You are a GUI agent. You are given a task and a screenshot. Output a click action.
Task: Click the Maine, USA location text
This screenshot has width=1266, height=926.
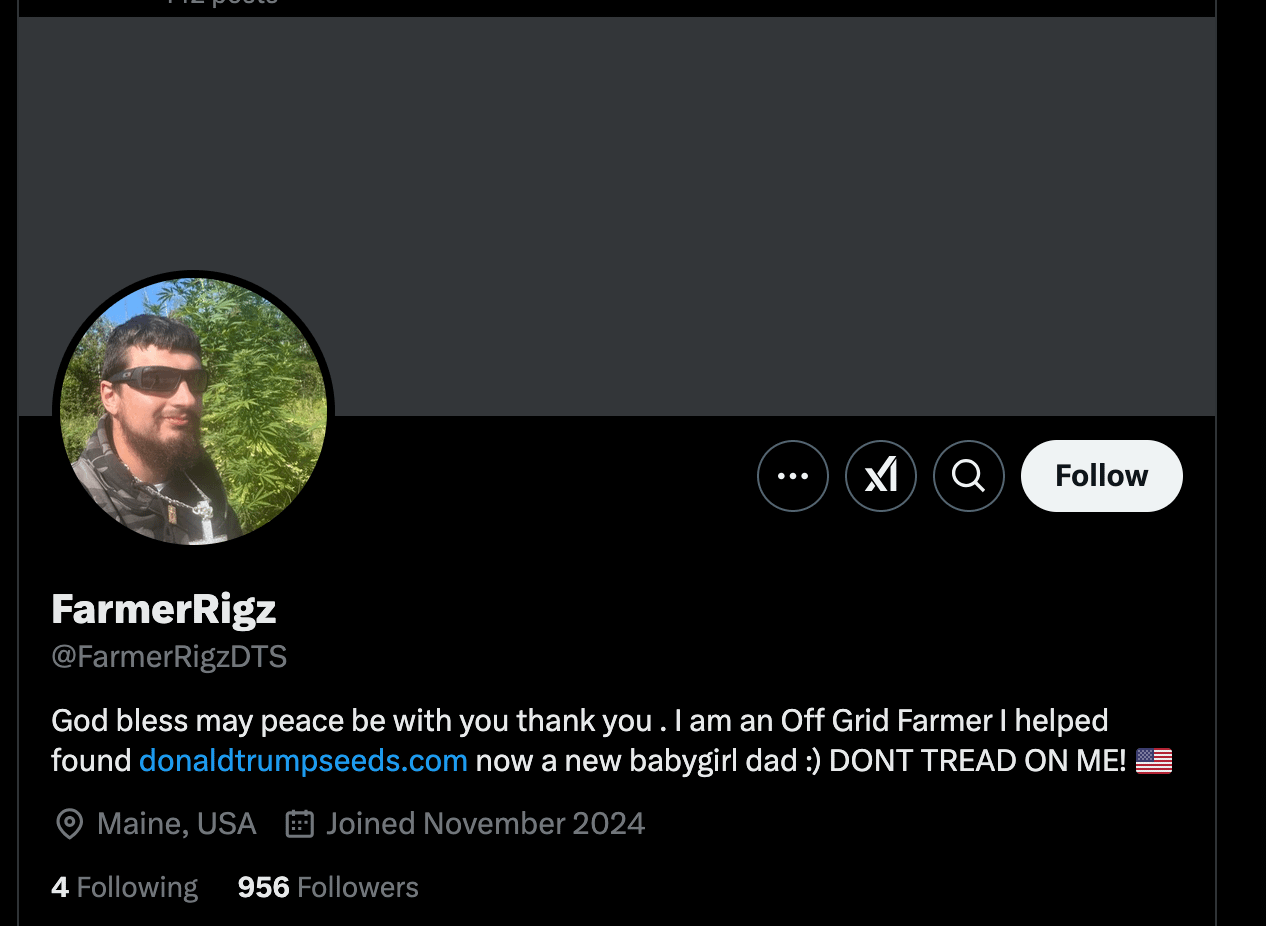(x=177, y=824)
